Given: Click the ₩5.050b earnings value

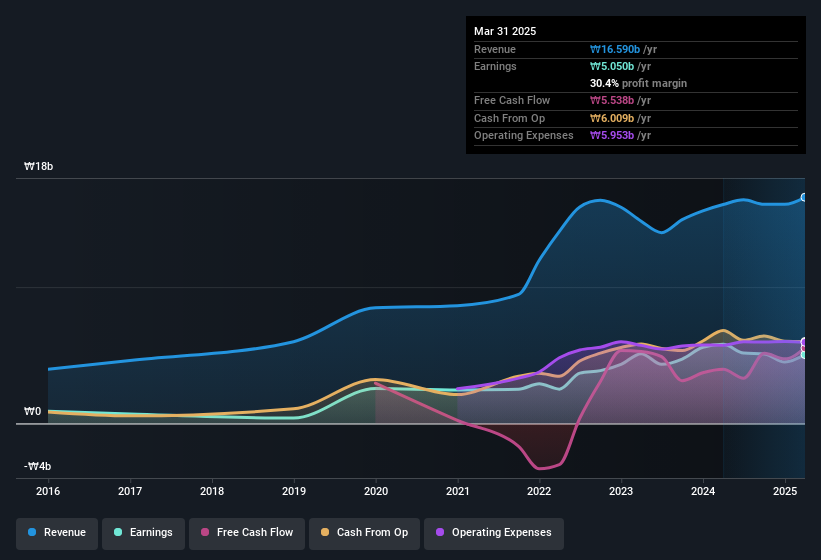Looking at the screenshot, I should point(612,66).
